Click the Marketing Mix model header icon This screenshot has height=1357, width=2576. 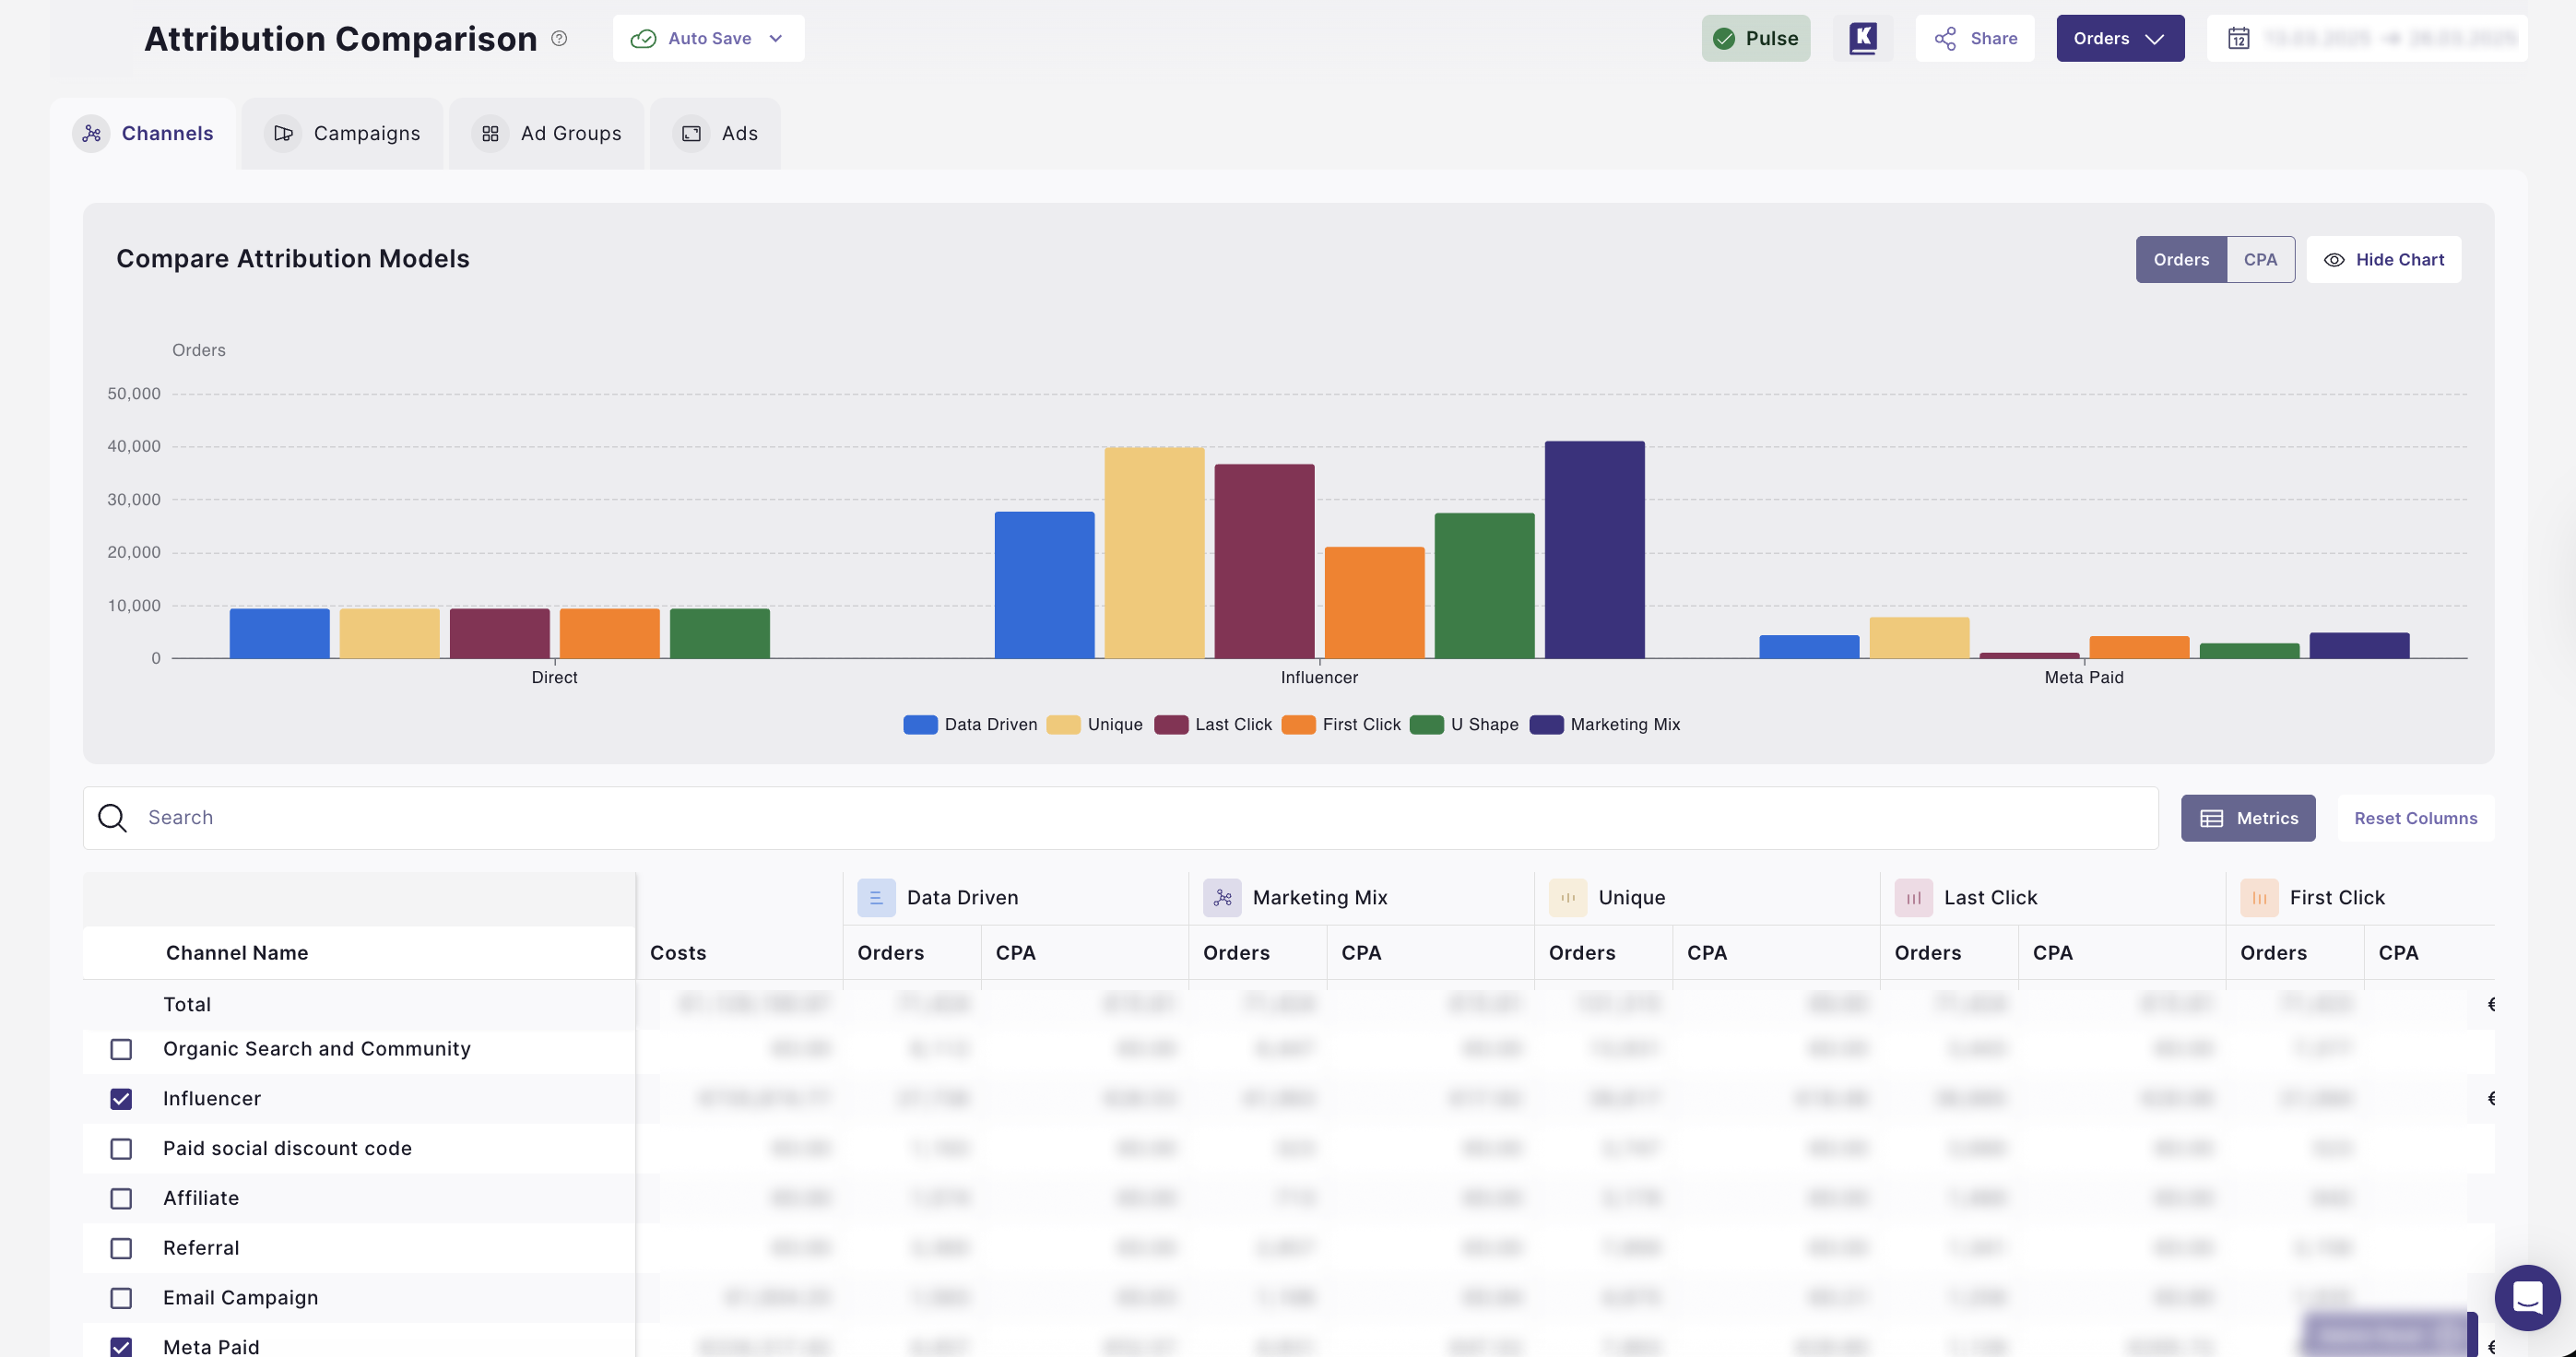1222,897
